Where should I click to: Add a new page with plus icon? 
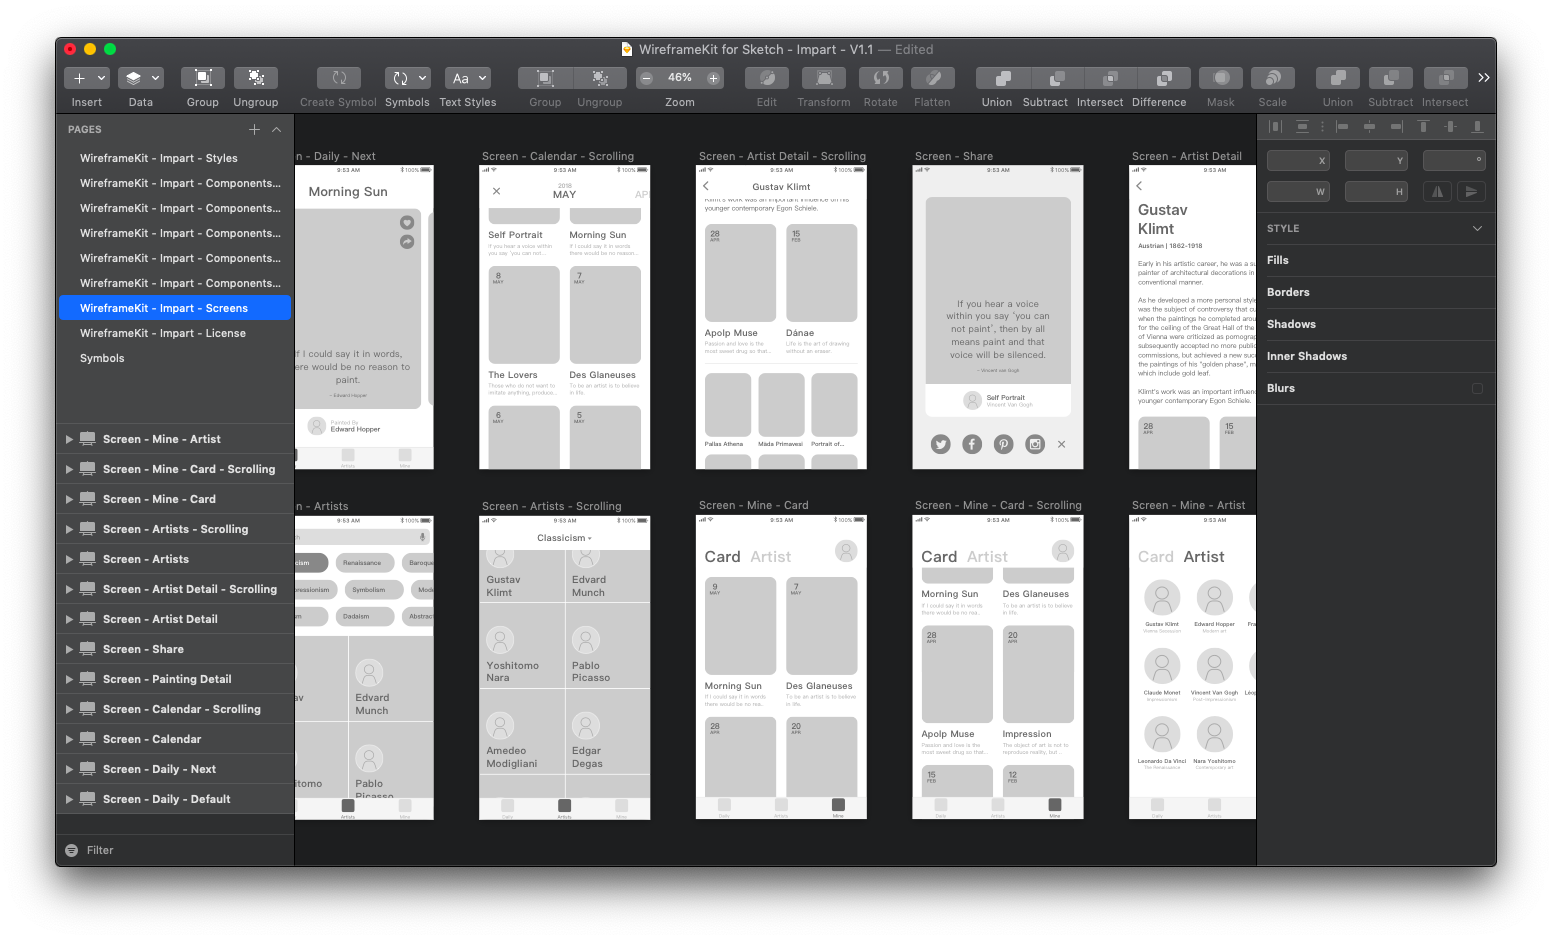[x=254, y=129]
